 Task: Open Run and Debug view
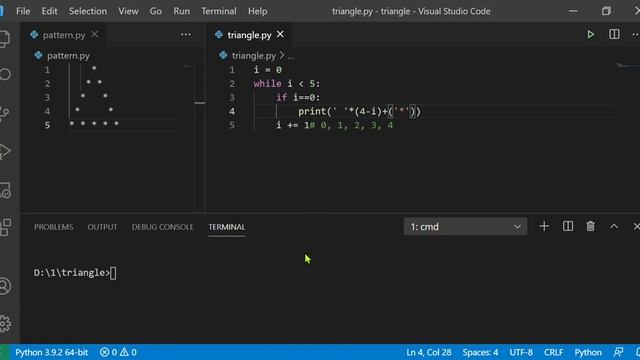(x=5, y=151)
